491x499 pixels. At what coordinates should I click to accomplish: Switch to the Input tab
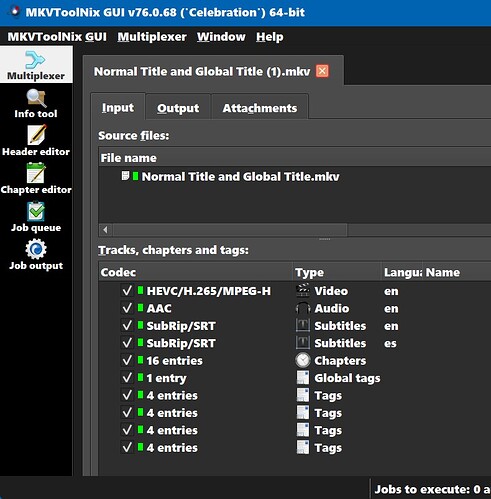(118, 107)
